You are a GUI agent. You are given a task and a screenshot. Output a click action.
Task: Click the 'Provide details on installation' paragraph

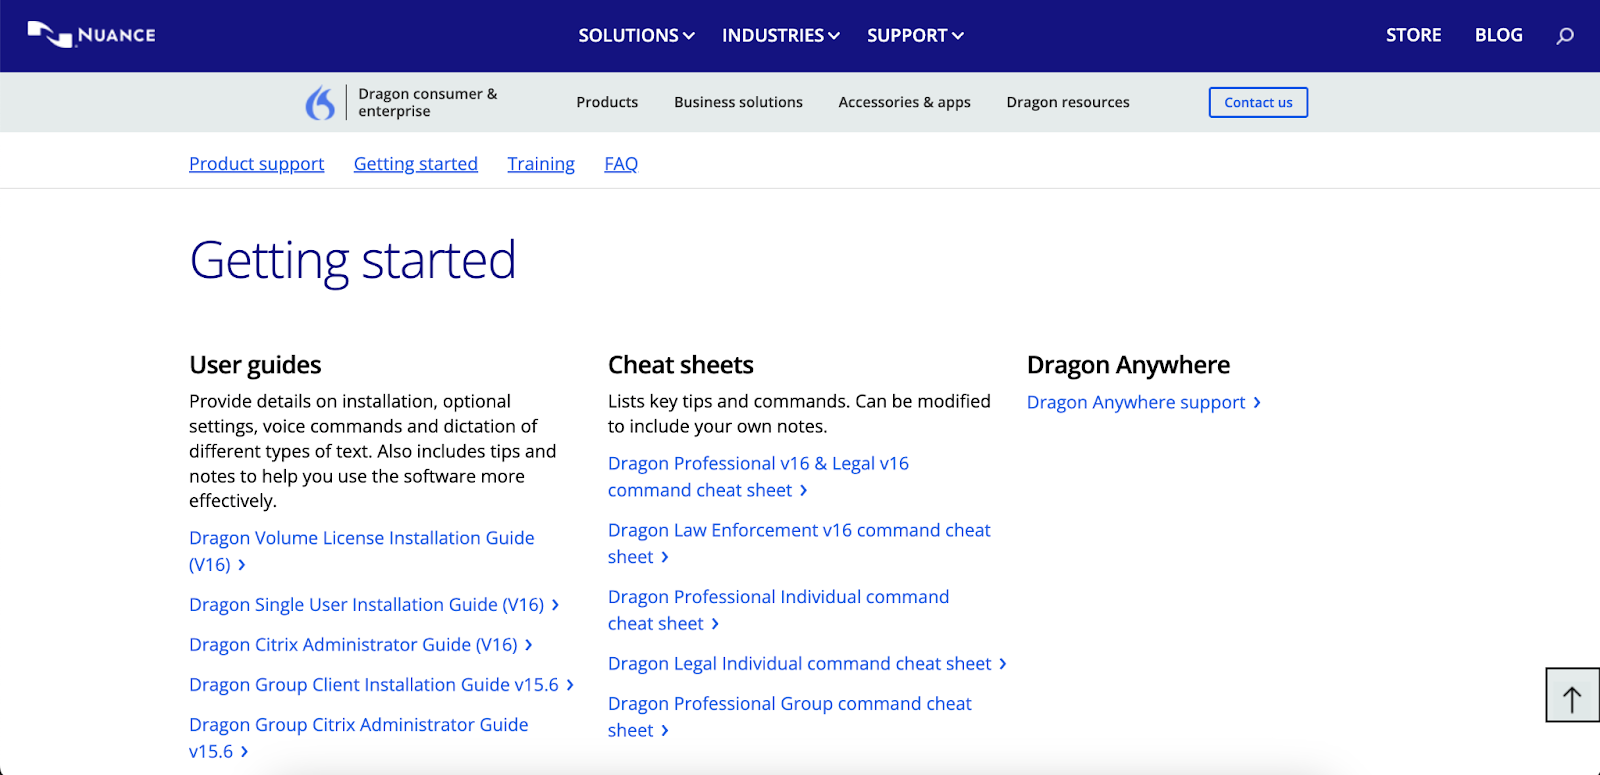point(373,451)
